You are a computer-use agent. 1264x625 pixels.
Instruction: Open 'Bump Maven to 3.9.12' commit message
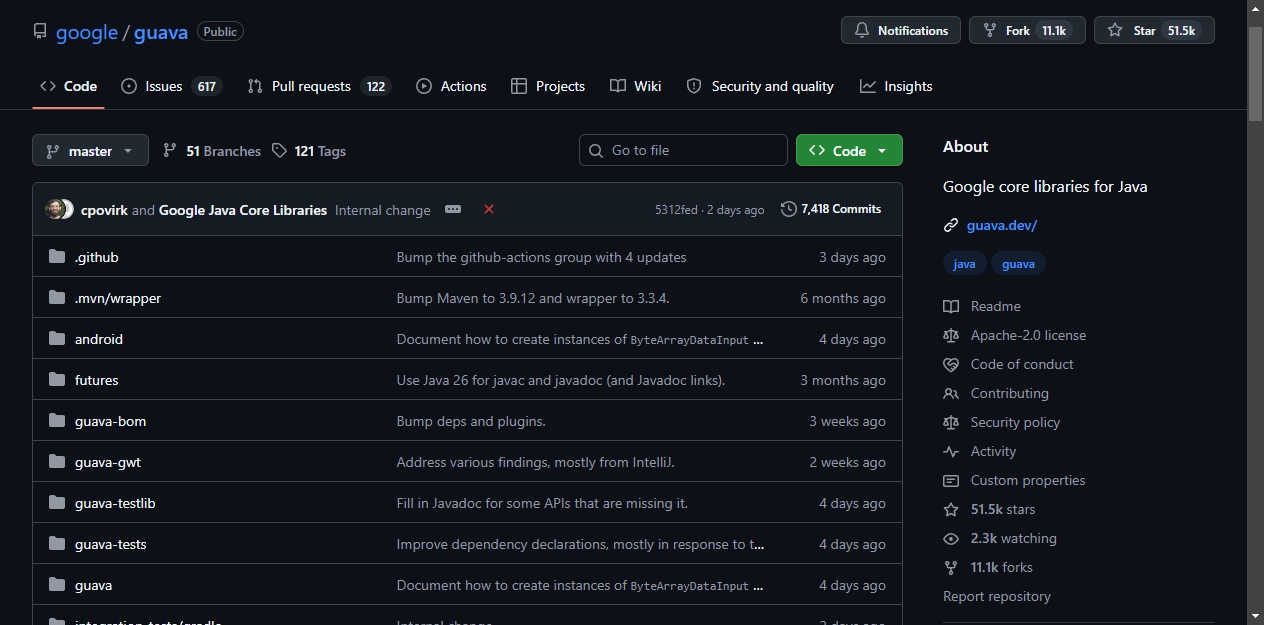click(533, 298)
